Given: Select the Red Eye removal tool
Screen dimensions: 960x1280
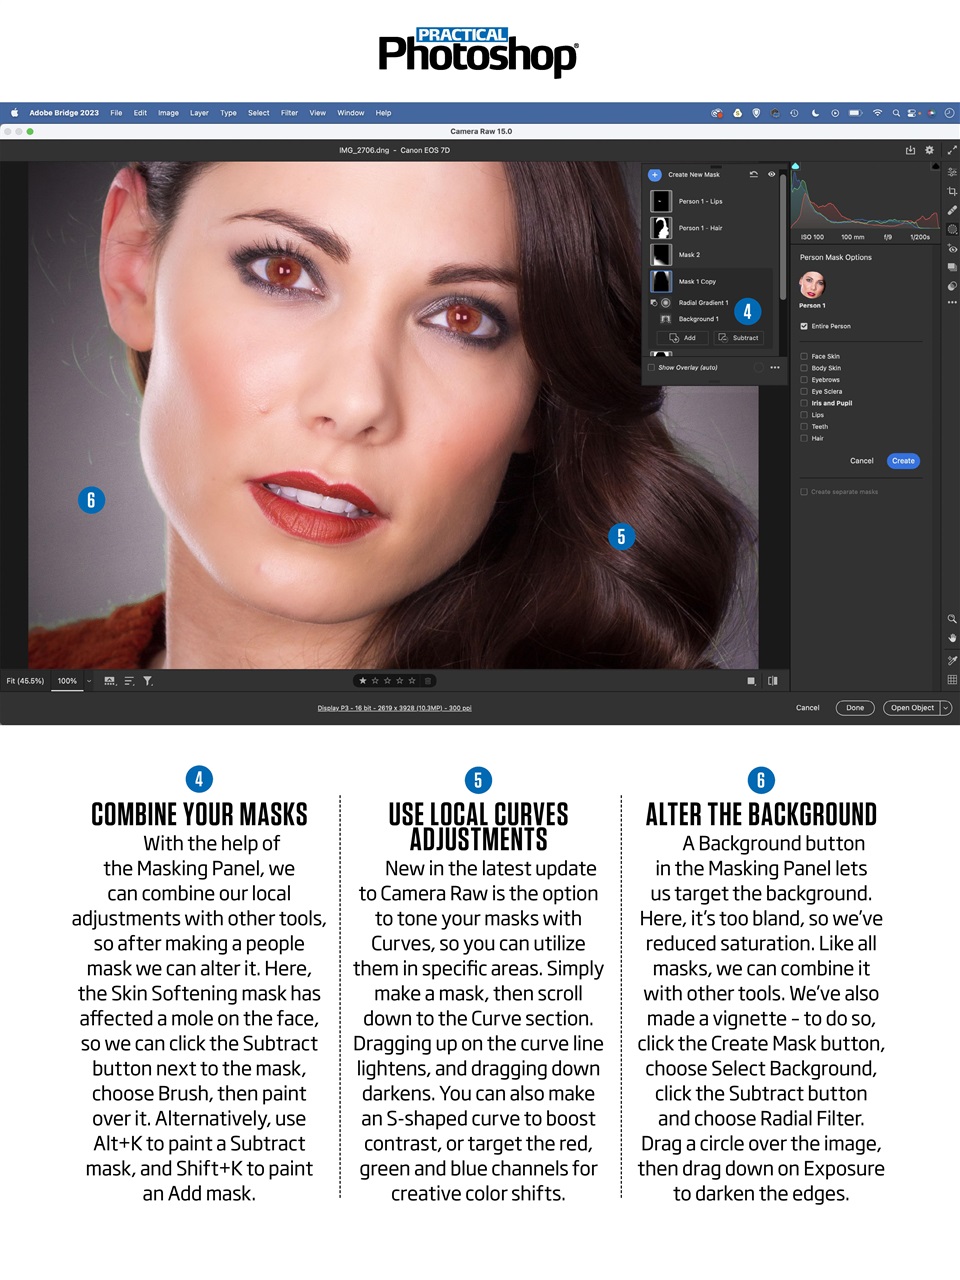Looking at the screenshot, I should point(952,247).
